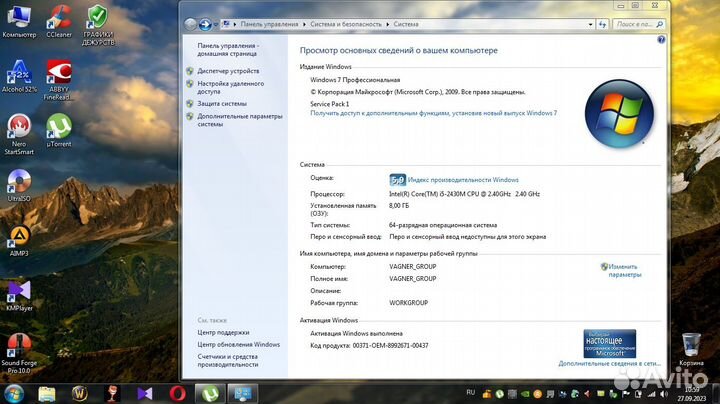The width and height of the screenshot is (720, 404).
Task: Click the µTorrent tray icon
Action: click(x=500, y=394)
